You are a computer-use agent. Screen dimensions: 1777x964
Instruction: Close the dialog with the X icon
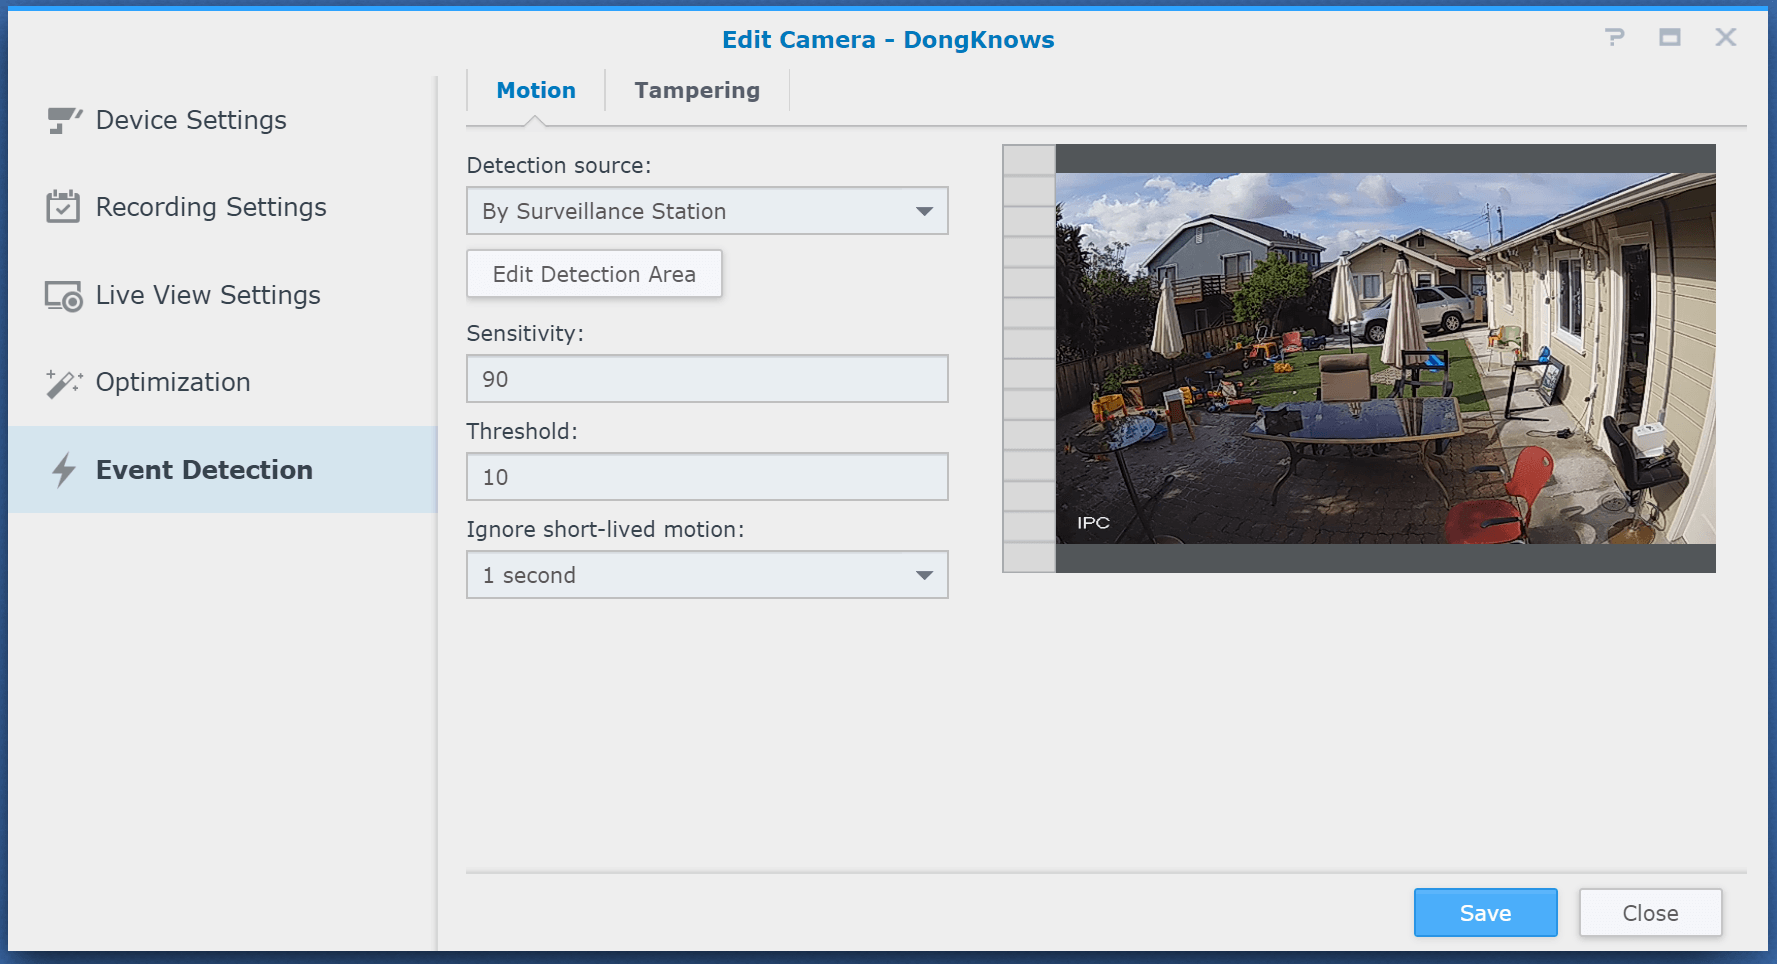pos(1725,38)
